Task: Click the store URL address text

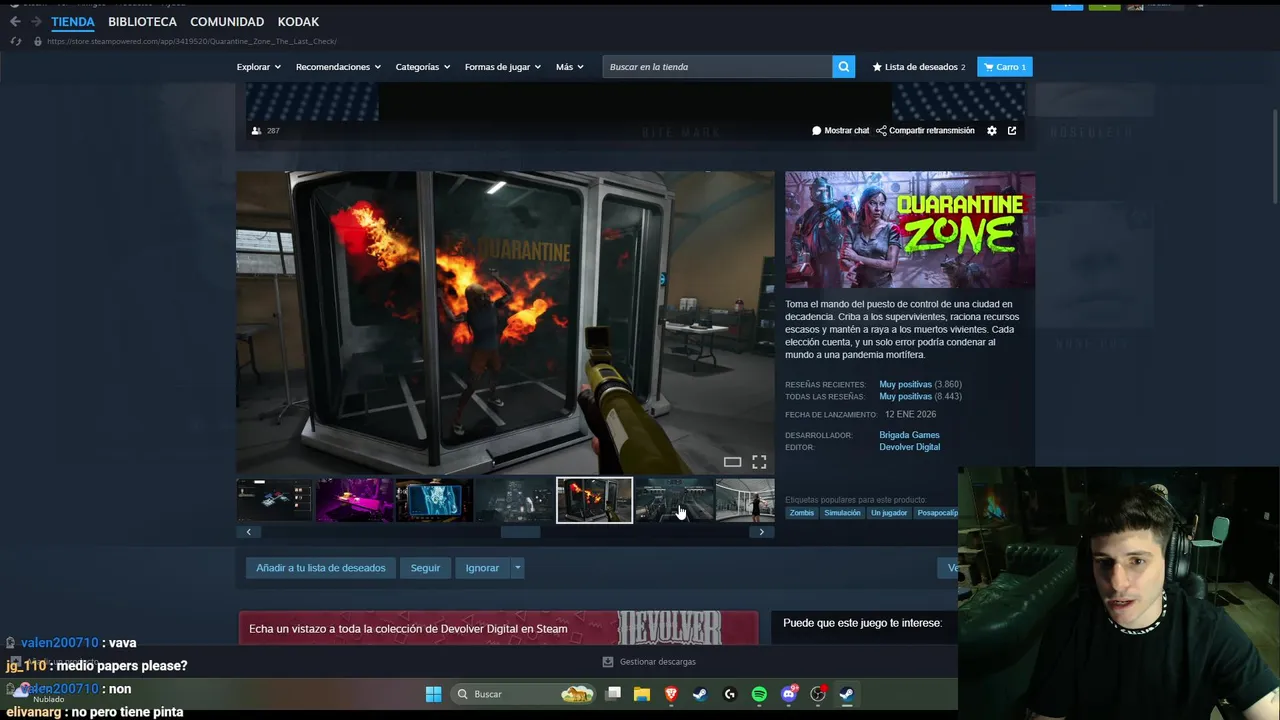Action: click(191, 41)
